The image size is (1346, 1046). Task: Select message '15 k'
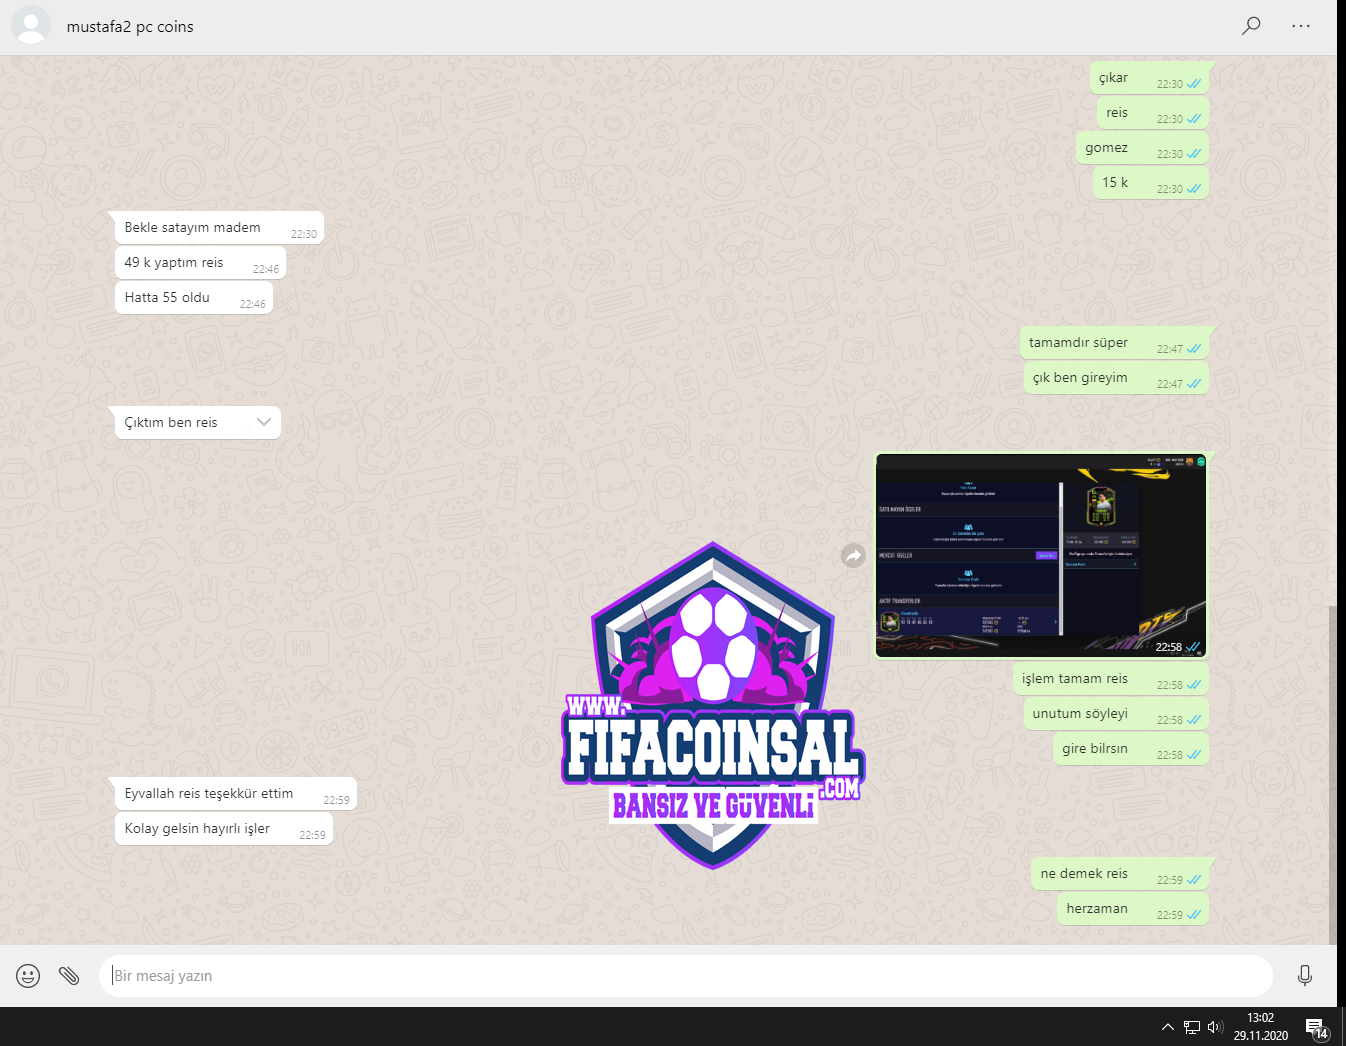(1151, 182)
